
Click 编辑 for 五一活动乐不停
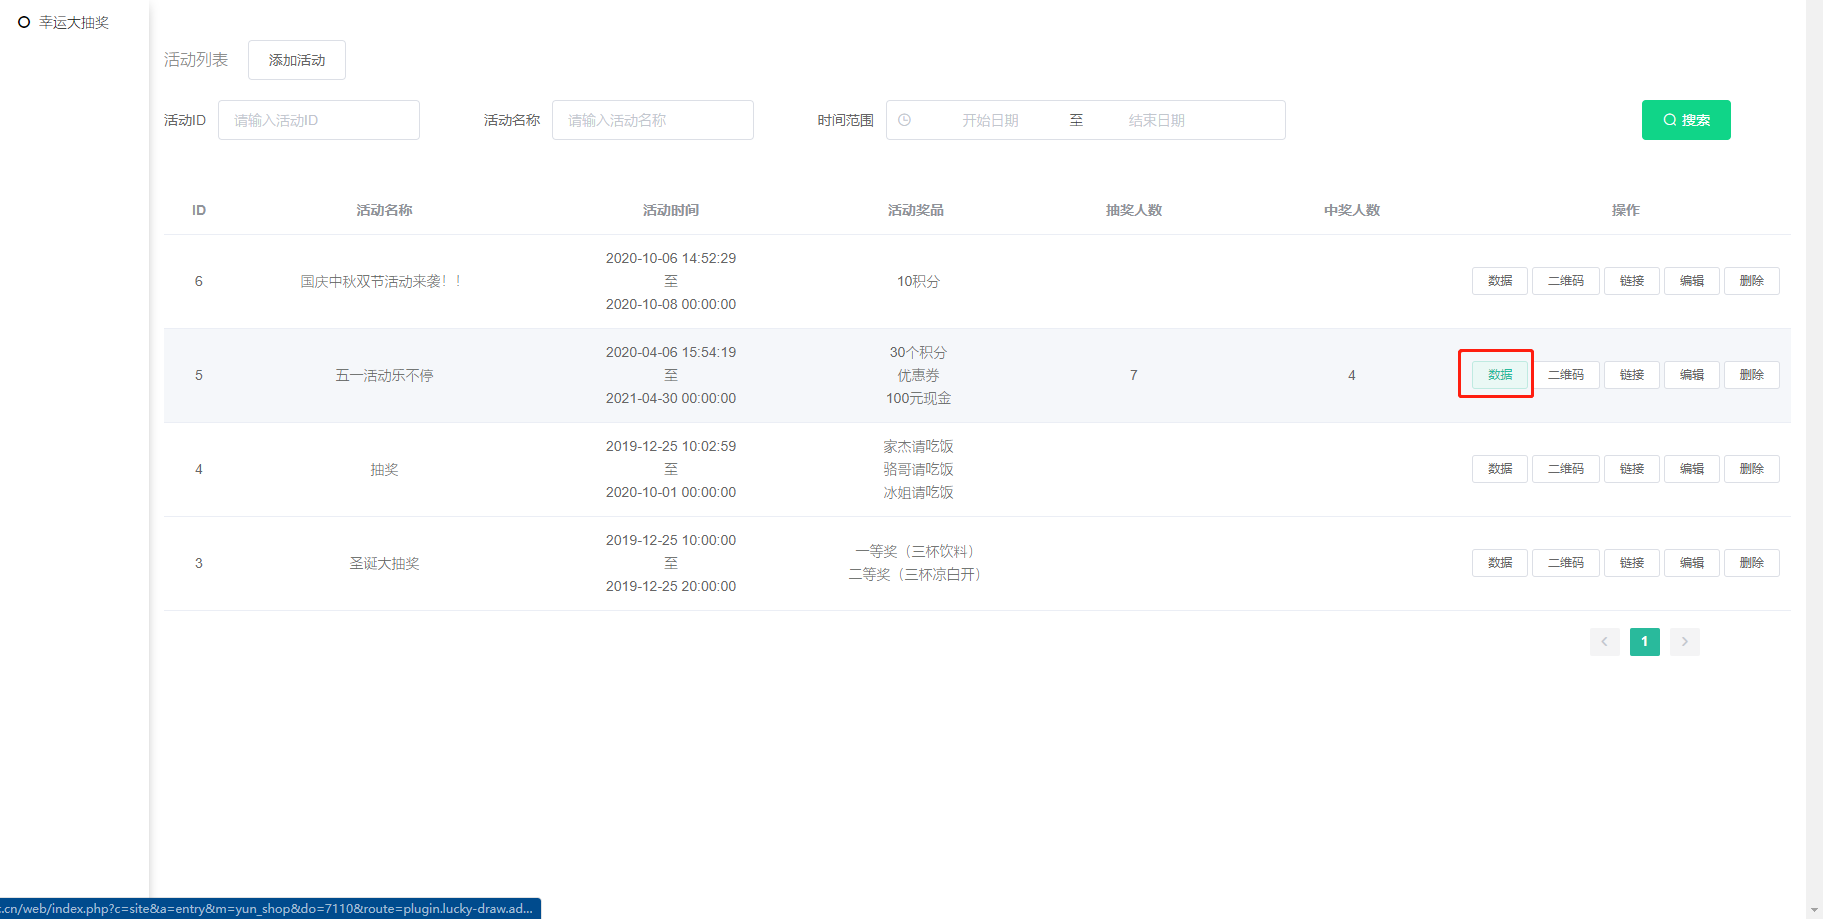(x=1692, y=375)
